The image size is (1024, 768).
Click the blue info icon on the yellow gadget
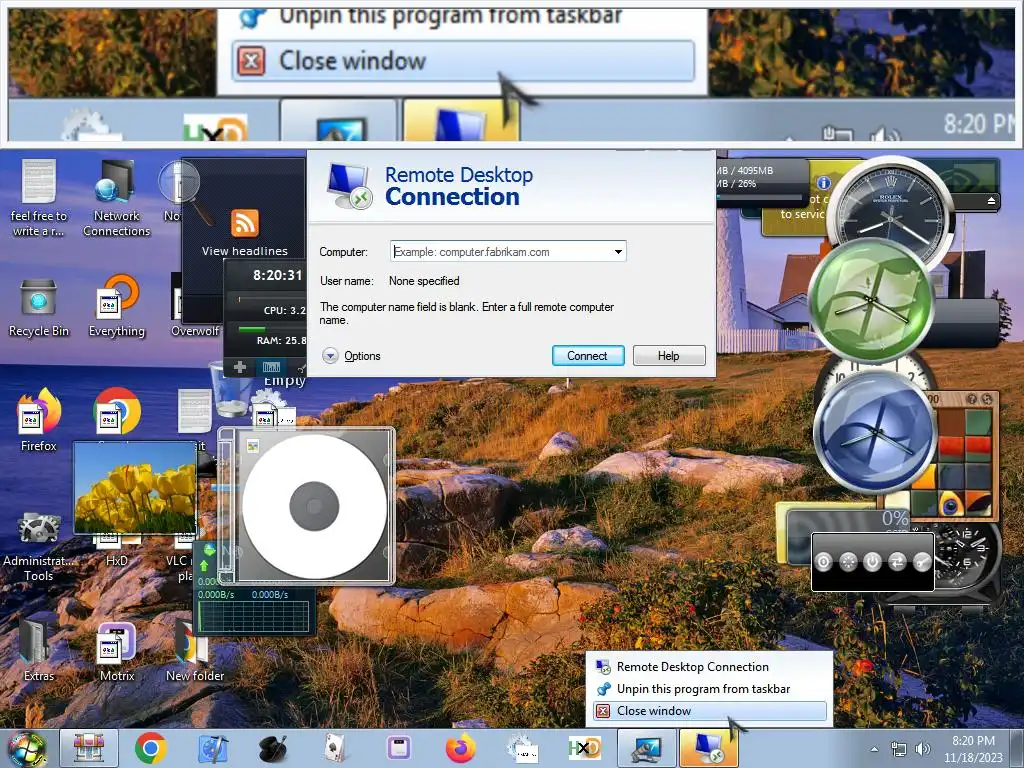pos(824,183)
